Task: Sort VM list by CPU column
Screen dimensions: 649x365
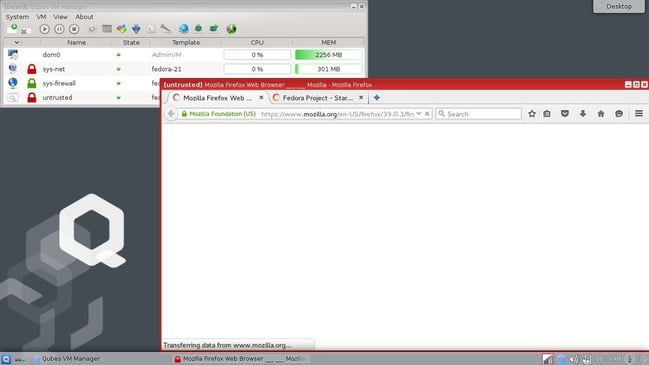Action: [x=257, y=42]
